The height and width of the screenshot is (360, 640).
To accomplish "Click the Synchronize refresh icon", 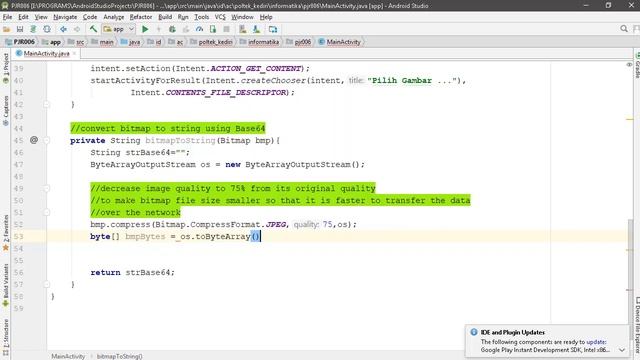I will pyautogui.click(x=47, y=29).
